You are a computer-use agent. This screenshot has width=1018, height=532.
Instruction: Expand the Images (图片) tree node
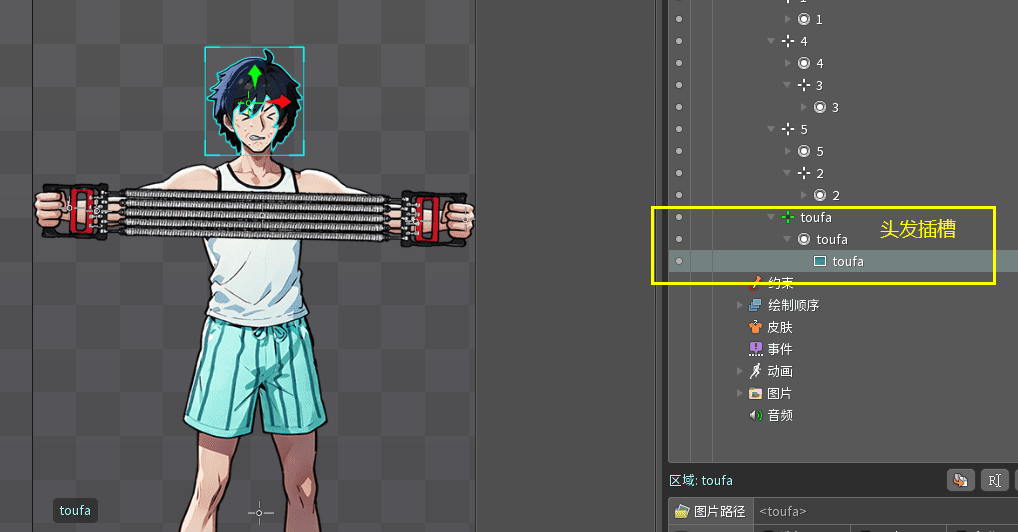pyautogui.click(x=740, y=393)
